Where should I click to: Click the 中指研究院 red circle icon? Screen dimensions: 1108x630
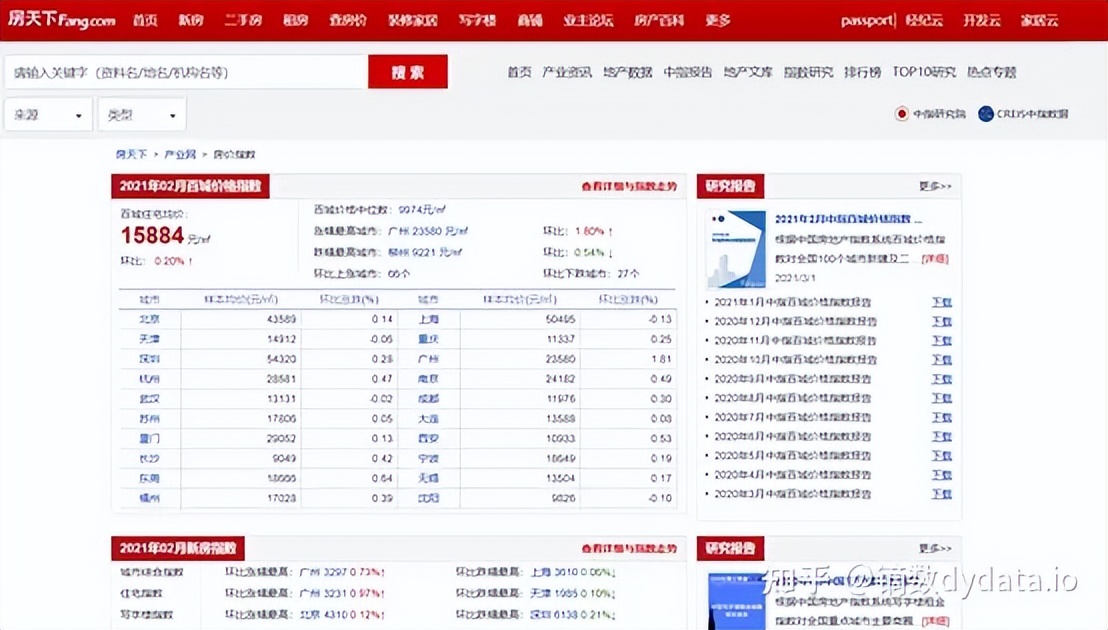[x=903, y=113]
